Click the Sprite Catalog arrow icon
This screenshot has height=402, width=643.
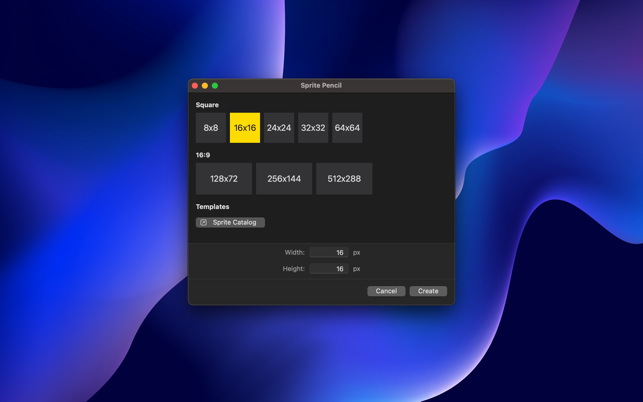click(203, 222)
